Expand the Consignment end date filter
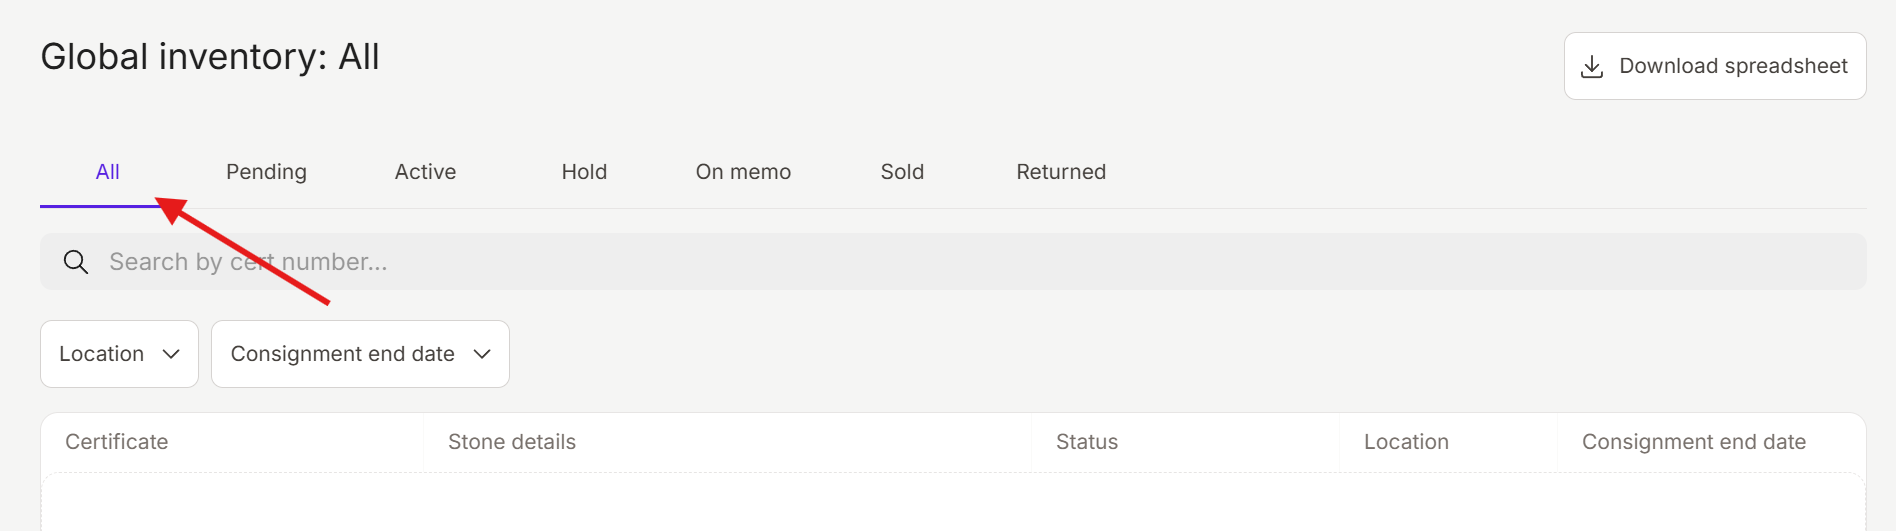The height and width of the screenshot is (531, 1896). pos(360,354)
